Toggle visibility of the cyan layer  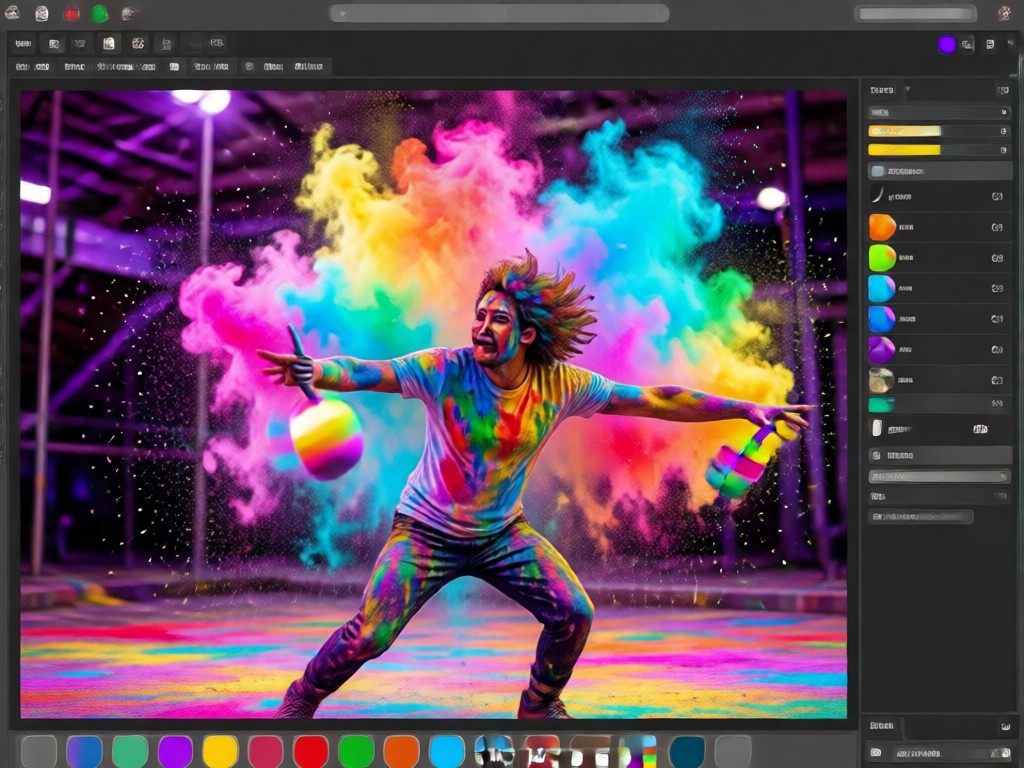997,288
